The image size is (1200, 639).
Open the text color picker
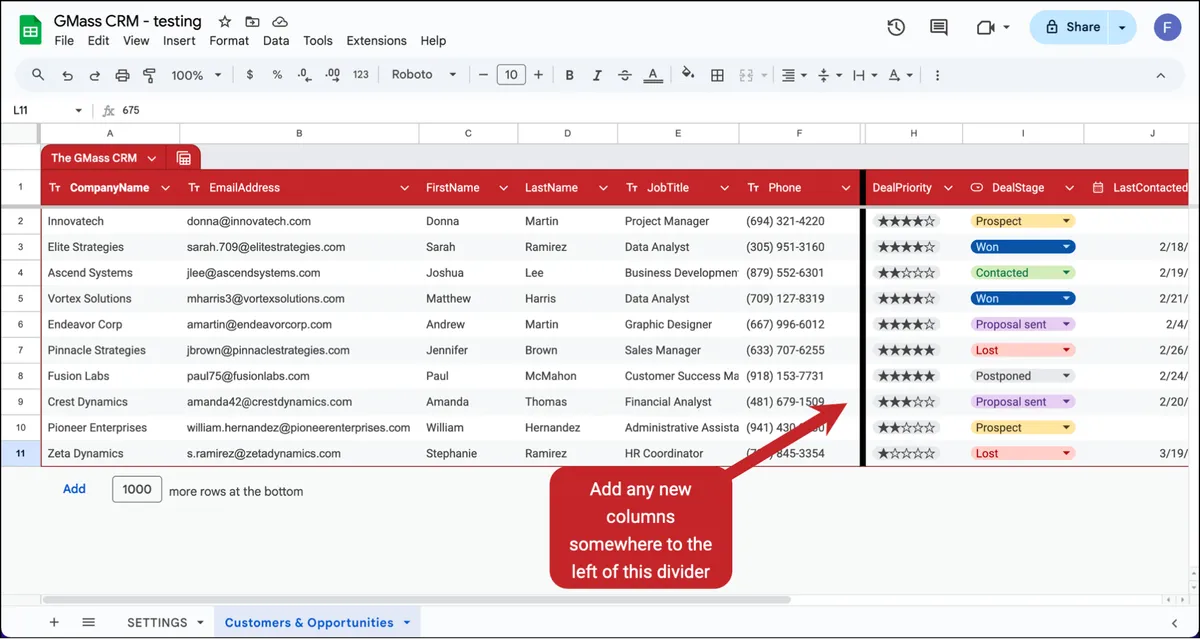click(653, 75)
